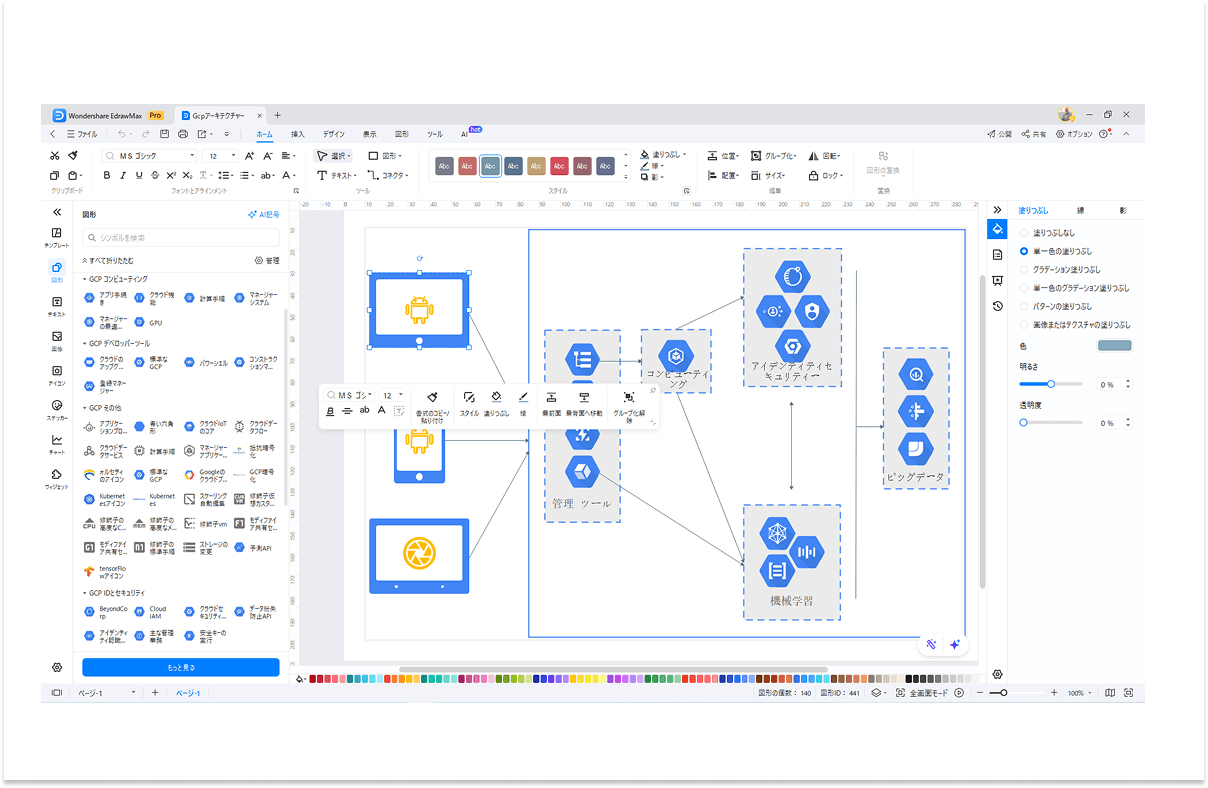Switch to the 挿入 ribbon tab
The height and width of the screenshot is (788, 1208).
(x=297, y=134)
